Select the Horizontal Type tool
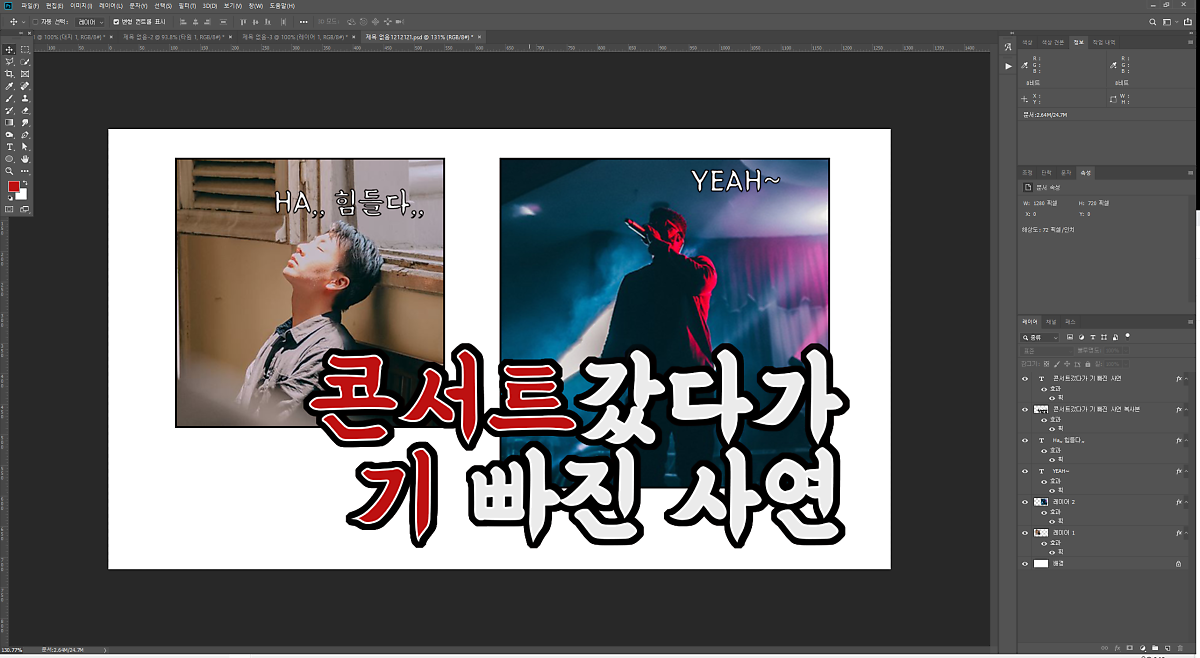1200x658 pixels. point(10,147)
